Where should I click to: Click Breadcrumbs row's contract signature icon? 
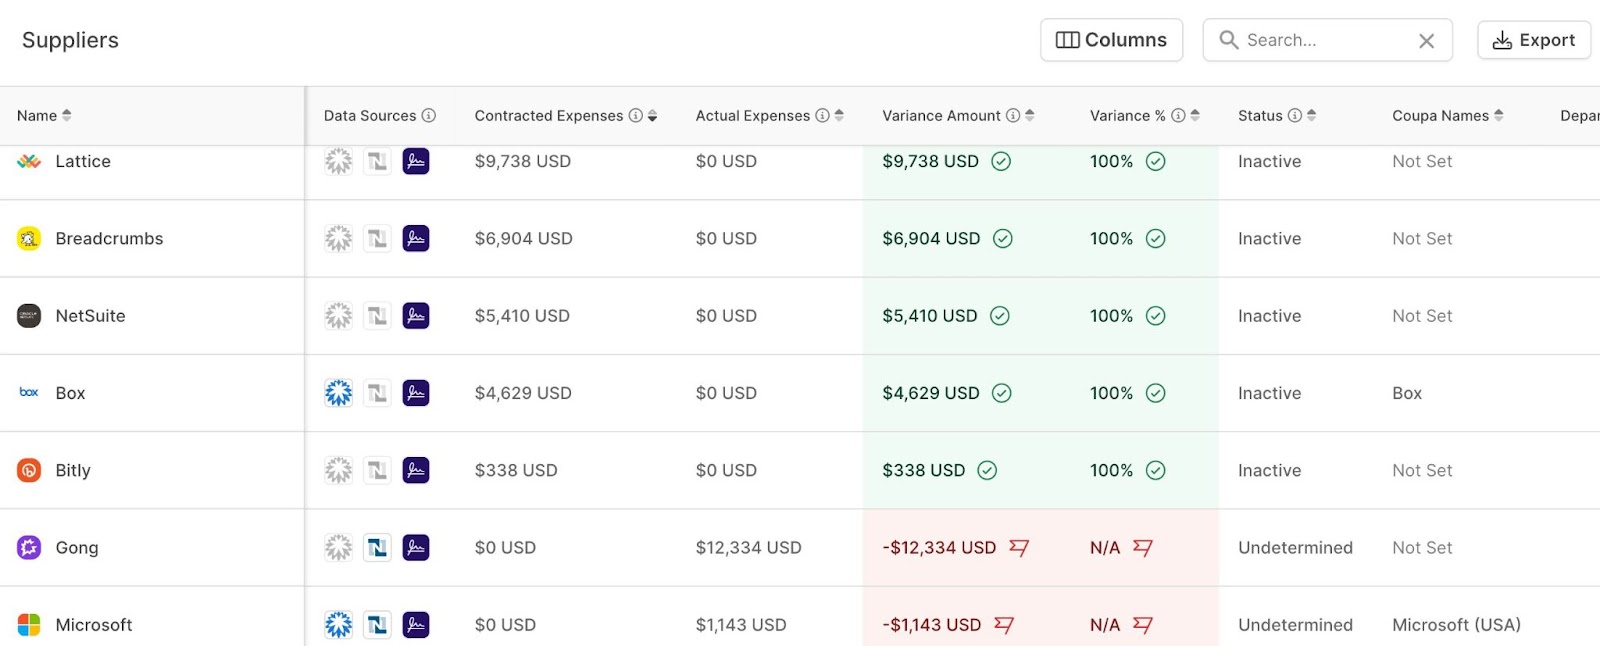pyautogui.click(x=416, y=239)
